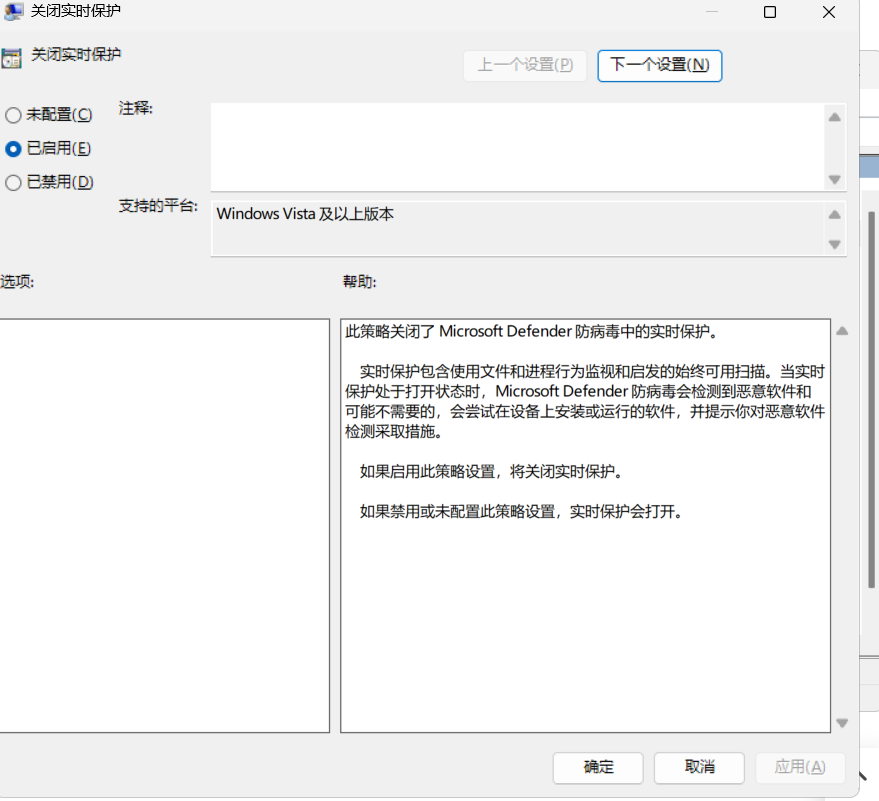Select the 已启用 radio button
Image resolution: width=879 pixels, height=801 pixels.
click(14, 148)
